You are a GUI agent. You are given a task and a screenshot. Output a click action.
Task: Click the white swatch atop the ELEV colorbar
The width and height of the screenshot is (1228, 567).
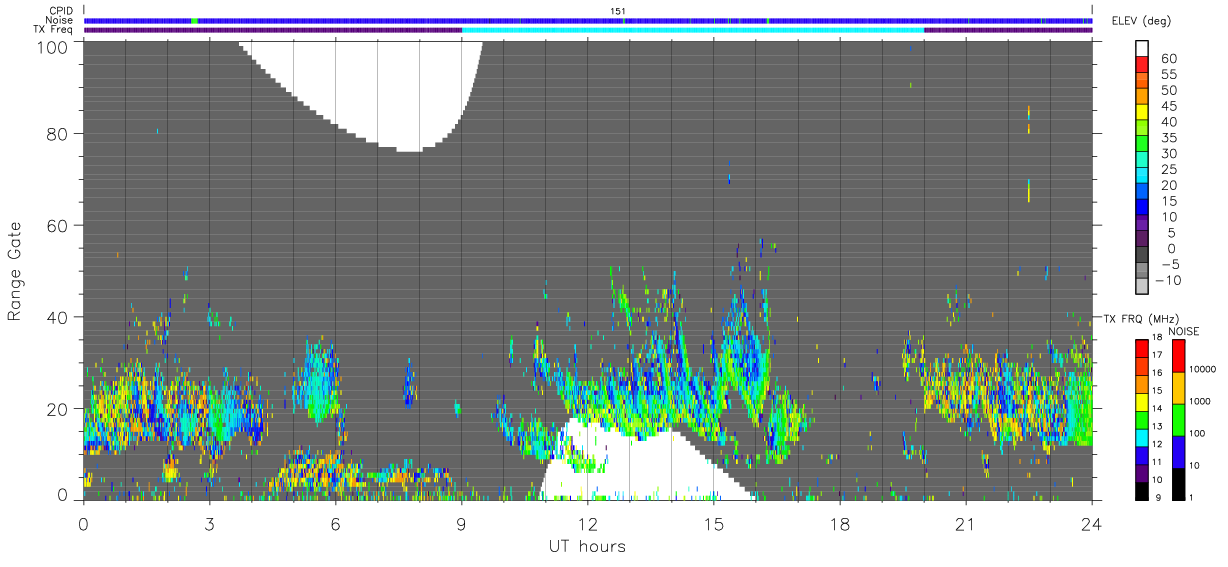(1143, 50)
